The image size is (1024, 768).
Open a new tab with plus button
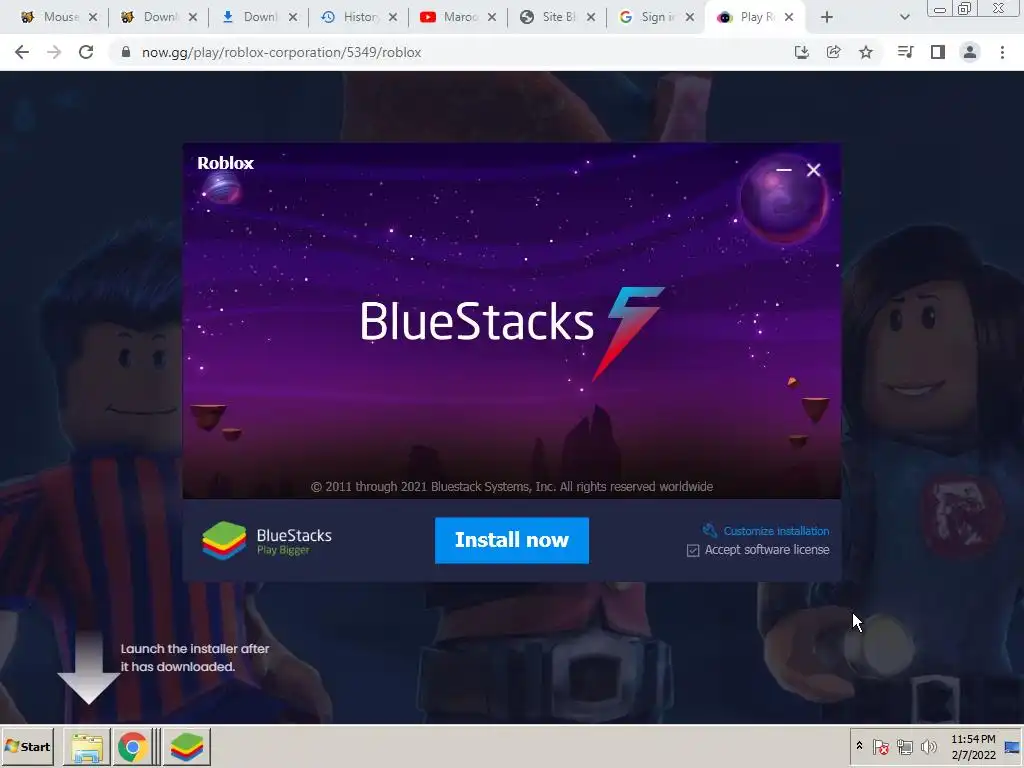pyautogui.click(x=827, y=17)
